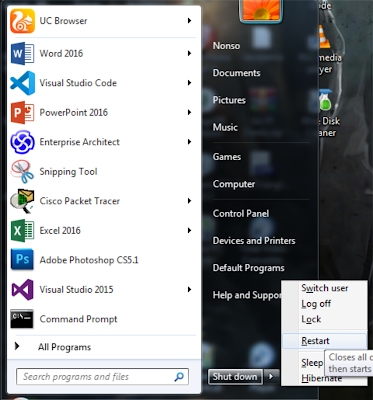Open PowerPoint 2016 via its icon
The height and width of the screenshot is (400, 373).
click(x=22, y=112)
